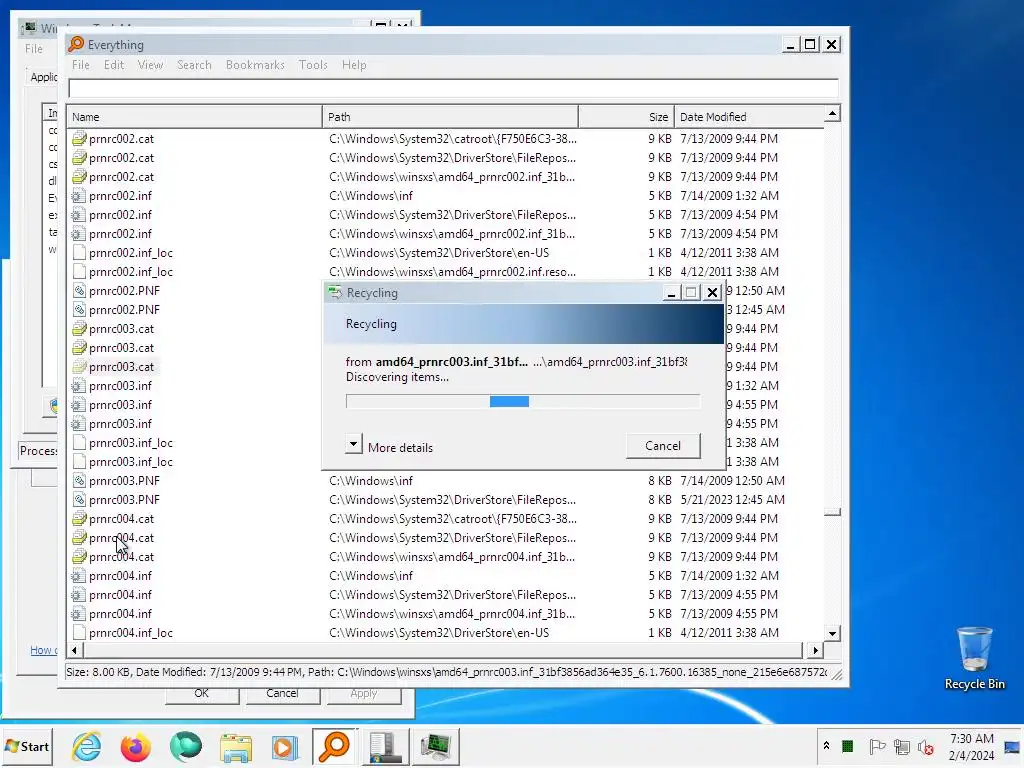
Task: Launch Firefox from taskbar
Action: point(136,746)
